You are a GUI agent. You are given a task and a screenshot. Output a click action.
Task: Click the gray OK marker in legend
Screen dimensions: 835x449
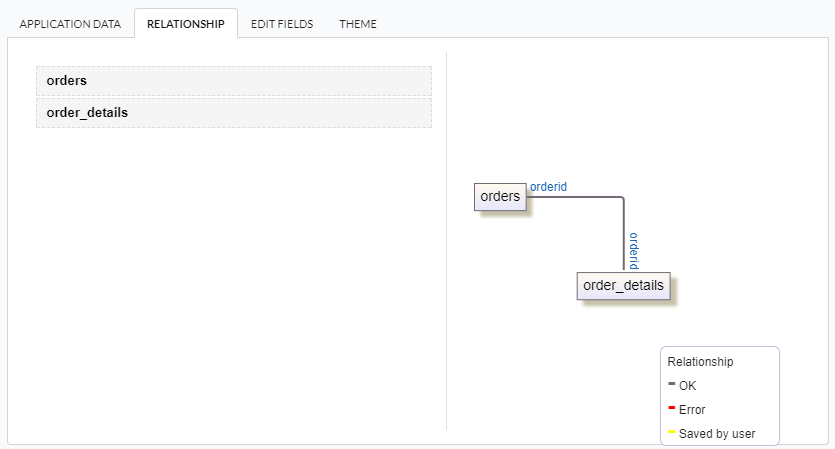click(x=671, y=384)
